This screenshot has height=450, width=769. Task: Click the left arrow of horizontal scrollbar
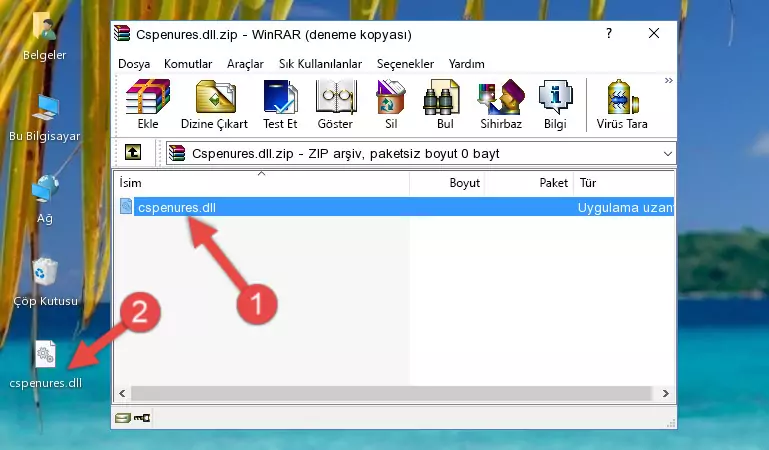[x=122, y=393]
